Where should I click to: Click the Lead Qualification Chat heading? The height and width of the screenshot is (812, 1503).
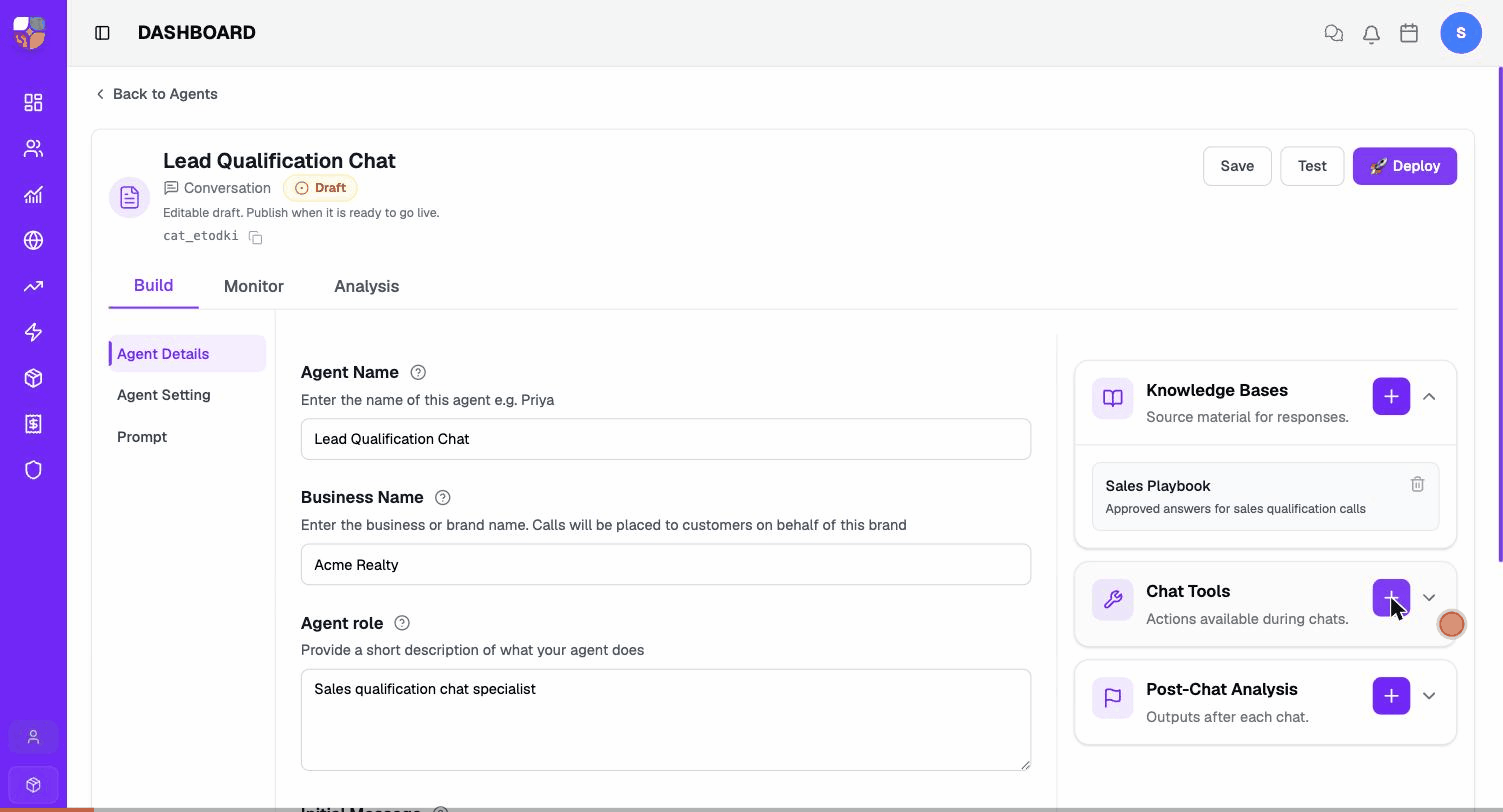click(279, 161)
